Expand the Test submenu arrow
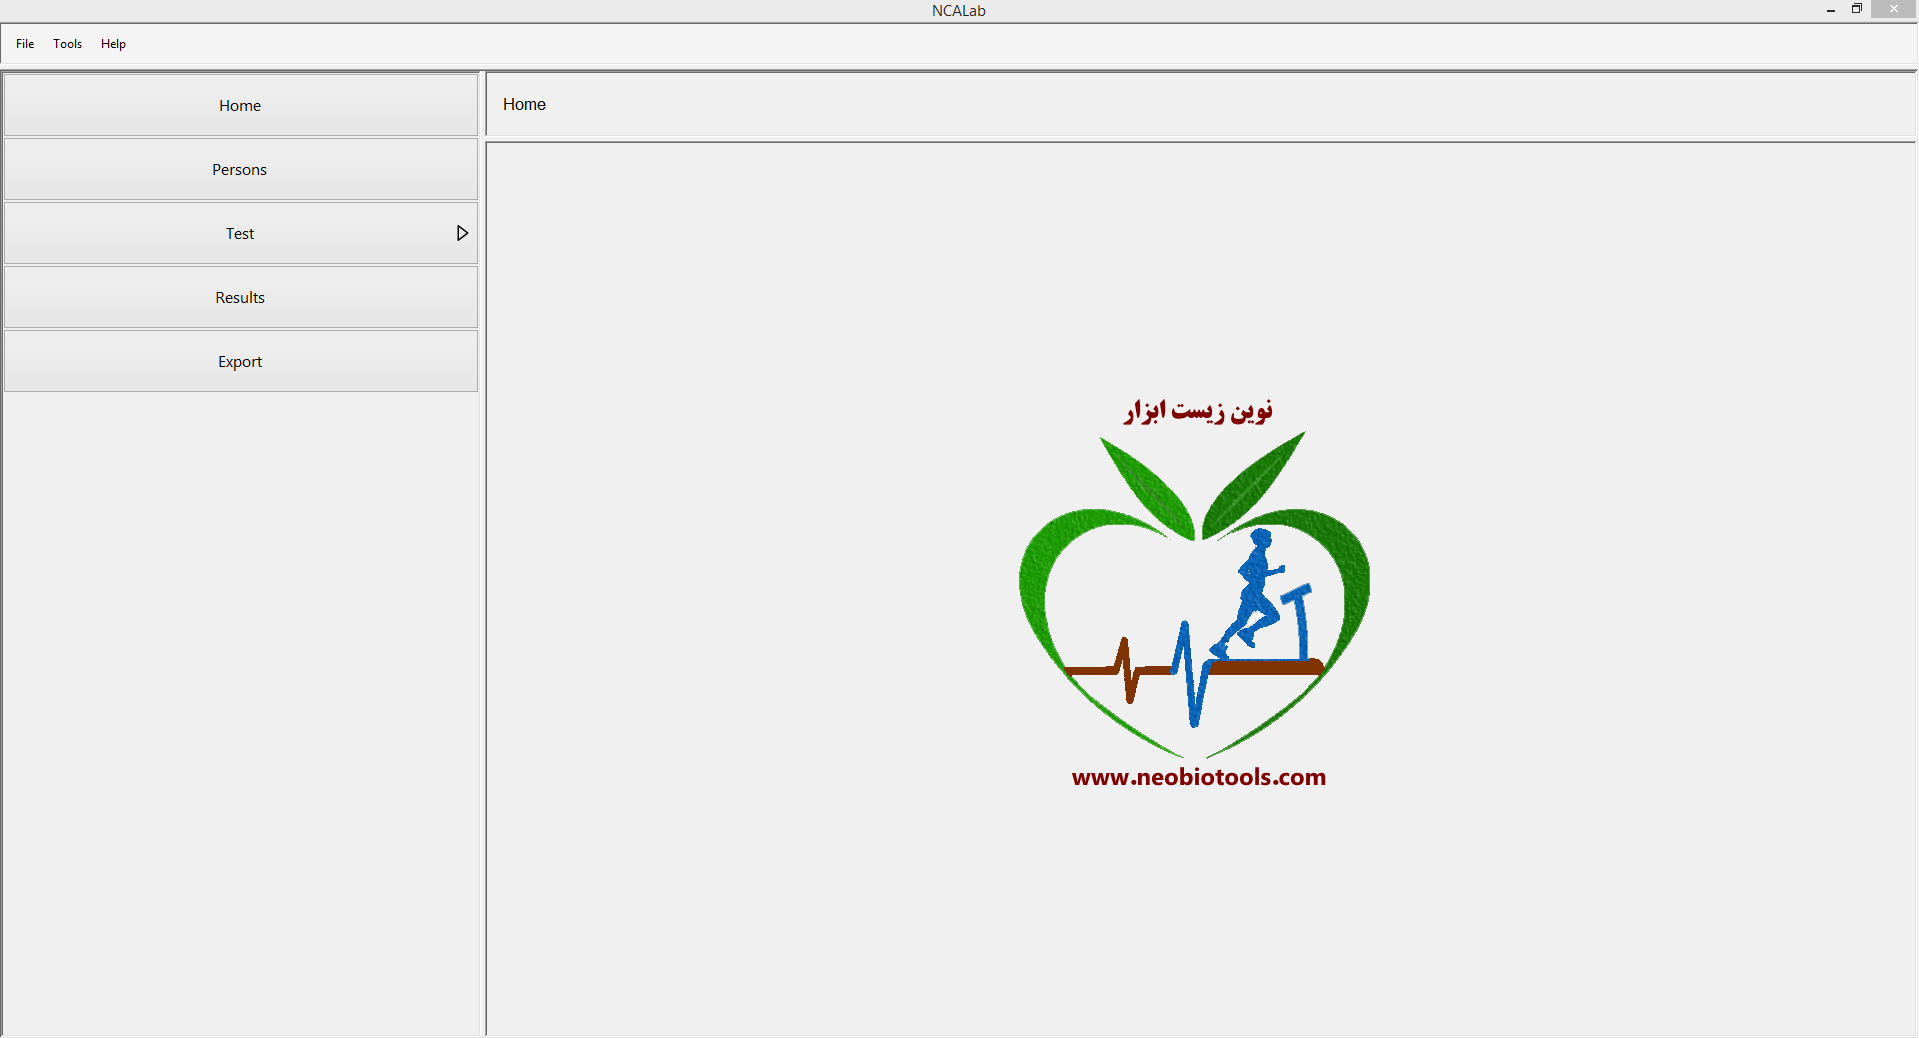Image resolution: width=1919 pixels, height=1038 pixels. click(x=462, y=233)
